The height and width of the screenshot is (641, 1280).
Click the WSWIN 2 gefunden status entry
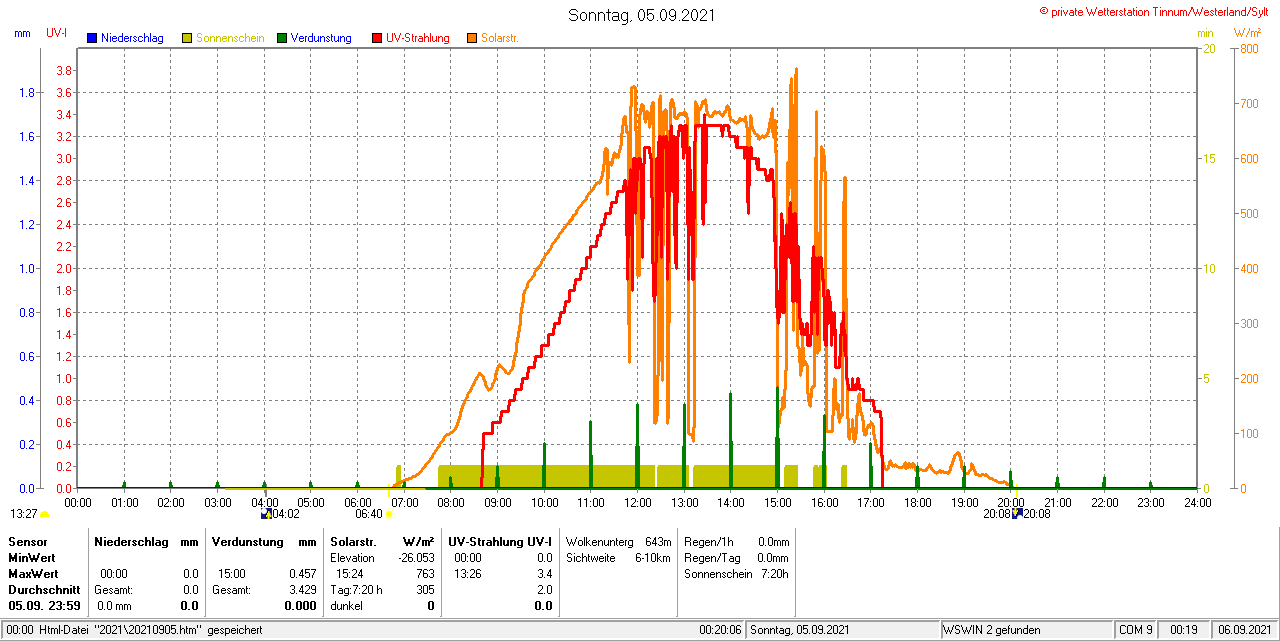tap(992, 630)
